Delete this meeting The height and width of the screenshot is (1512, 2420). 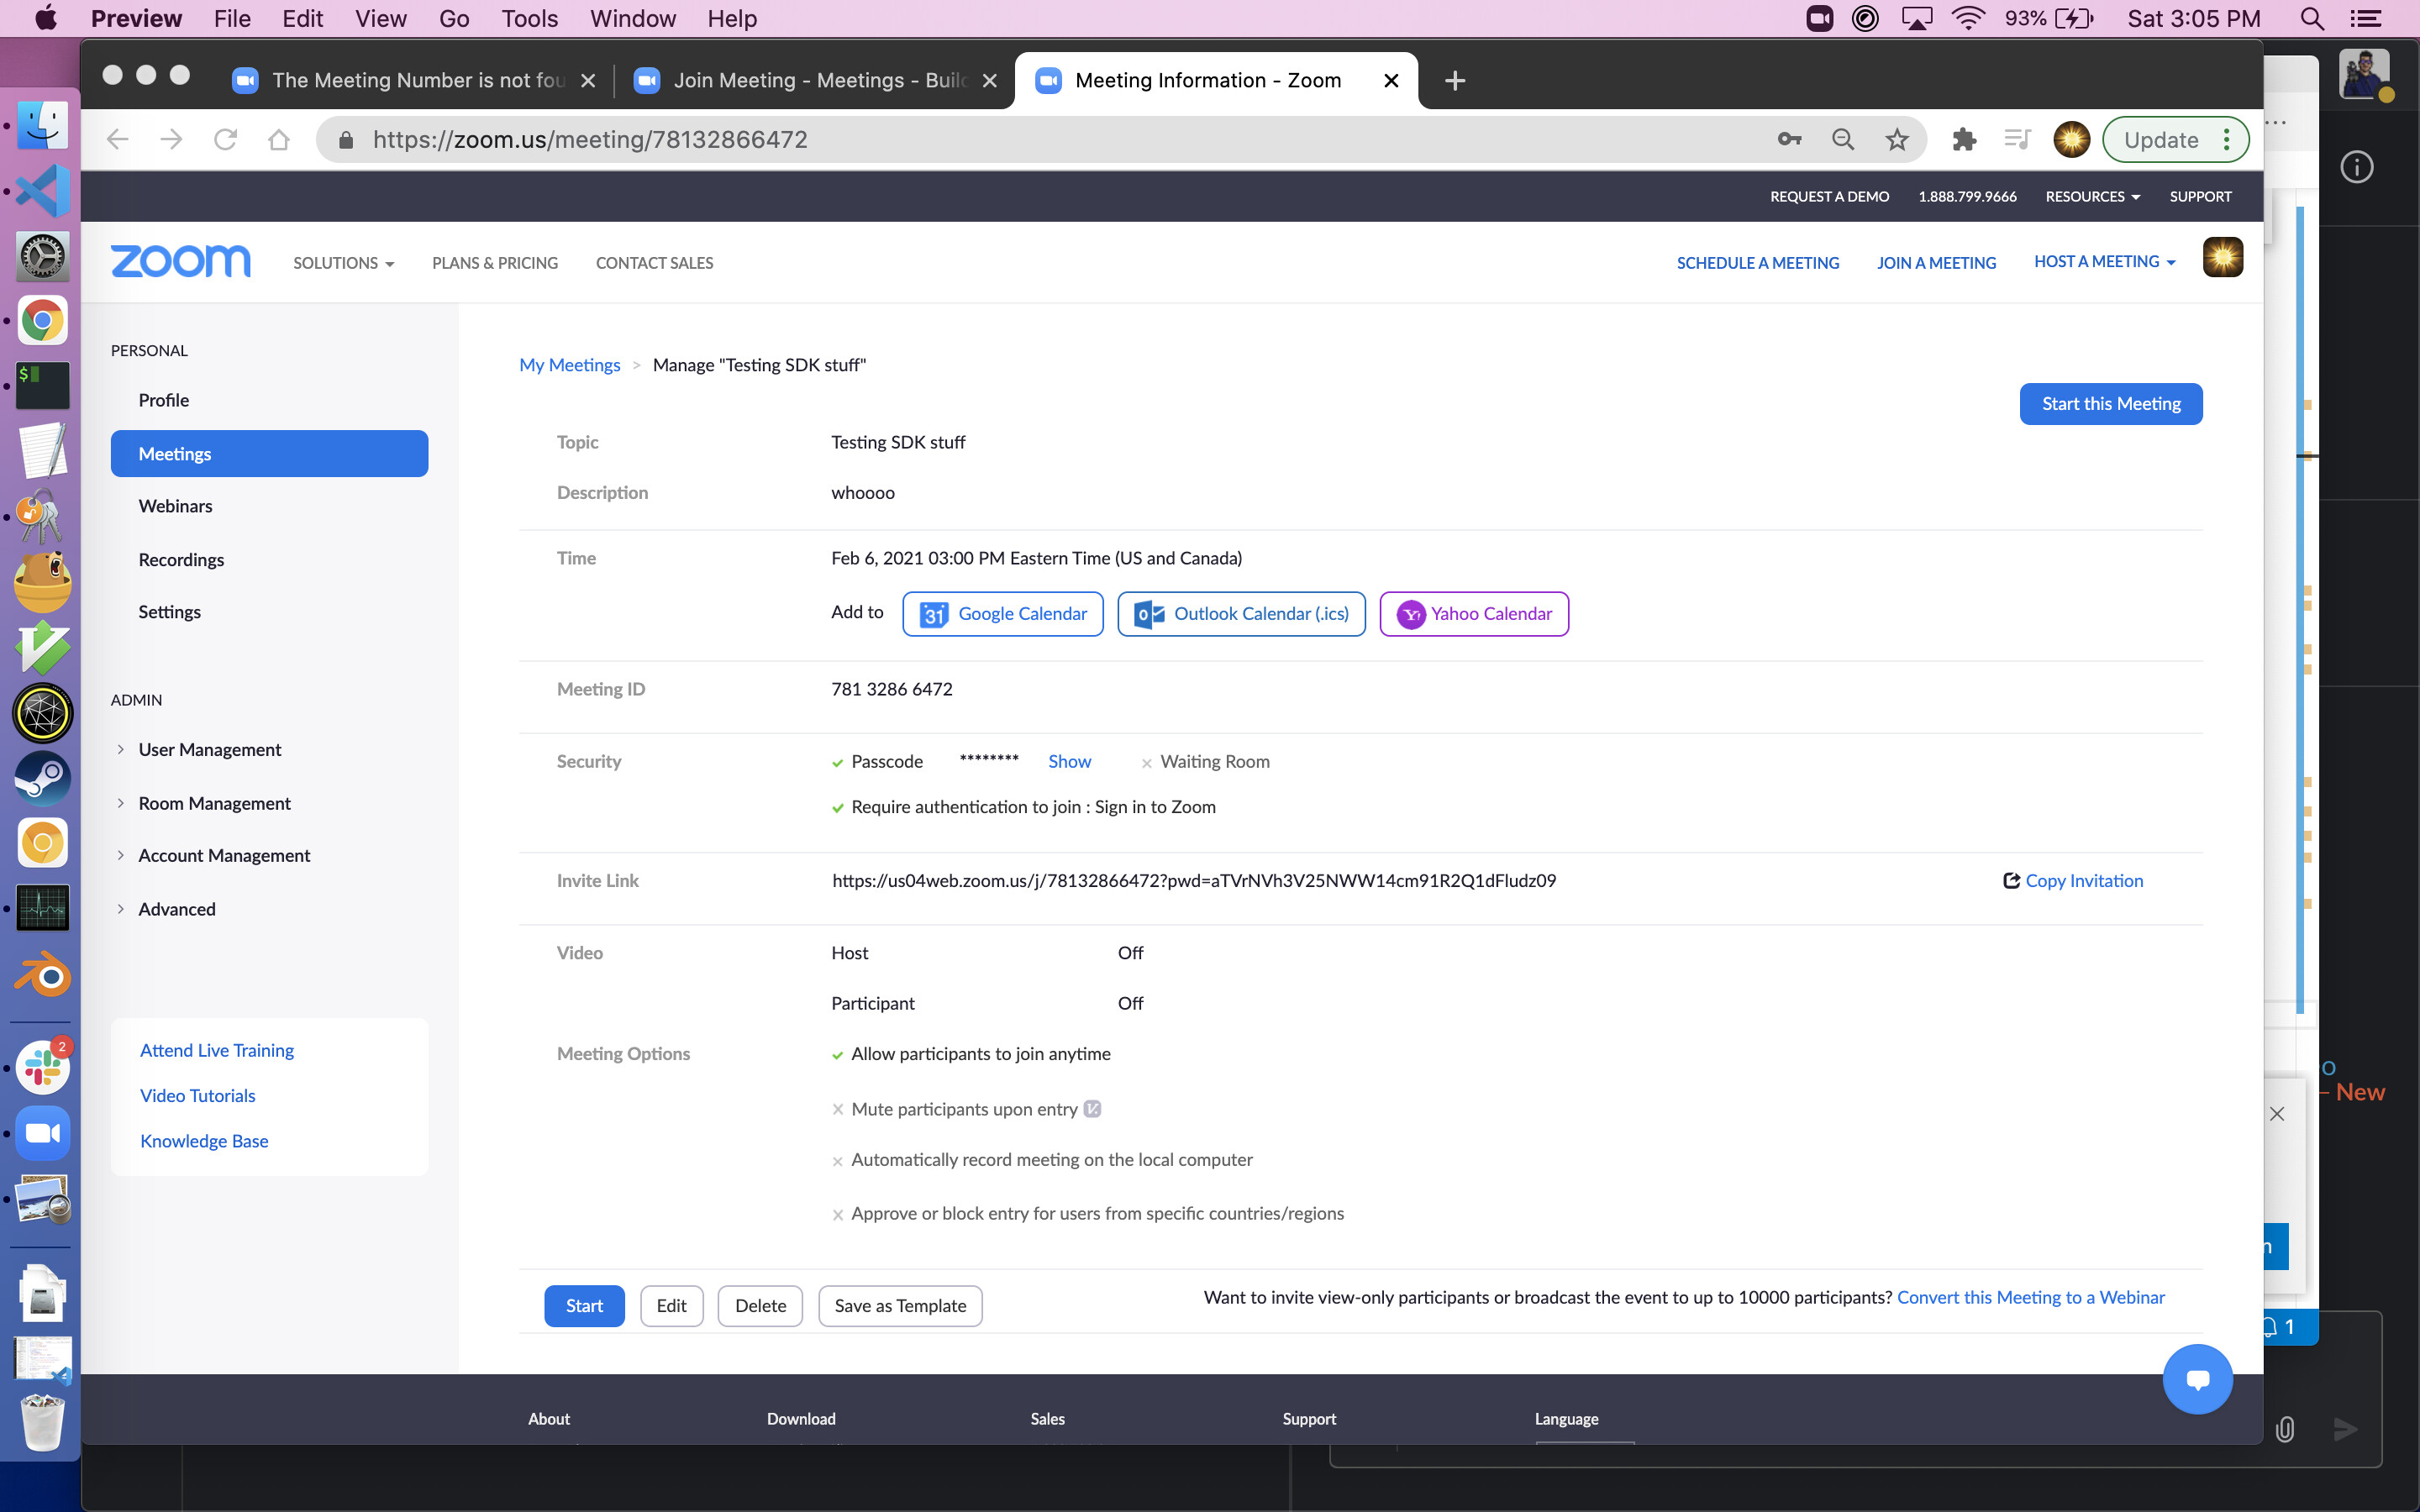point(760,1306)
